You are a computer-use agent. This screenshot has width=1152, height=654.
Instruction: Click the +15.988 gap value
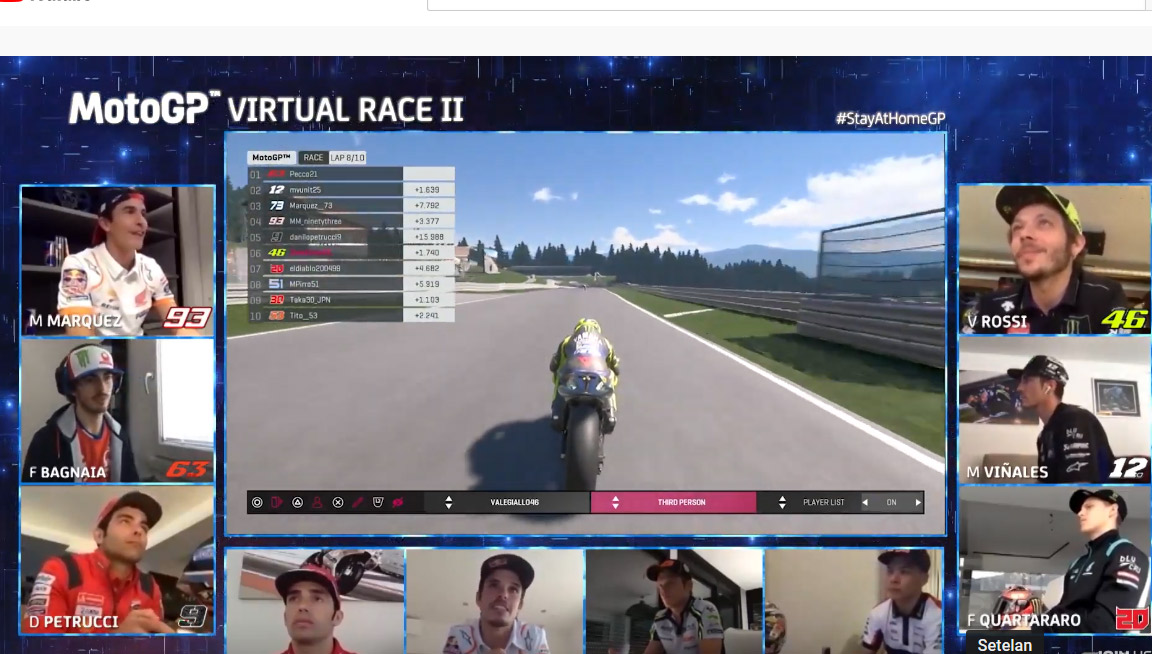point(428,237)
